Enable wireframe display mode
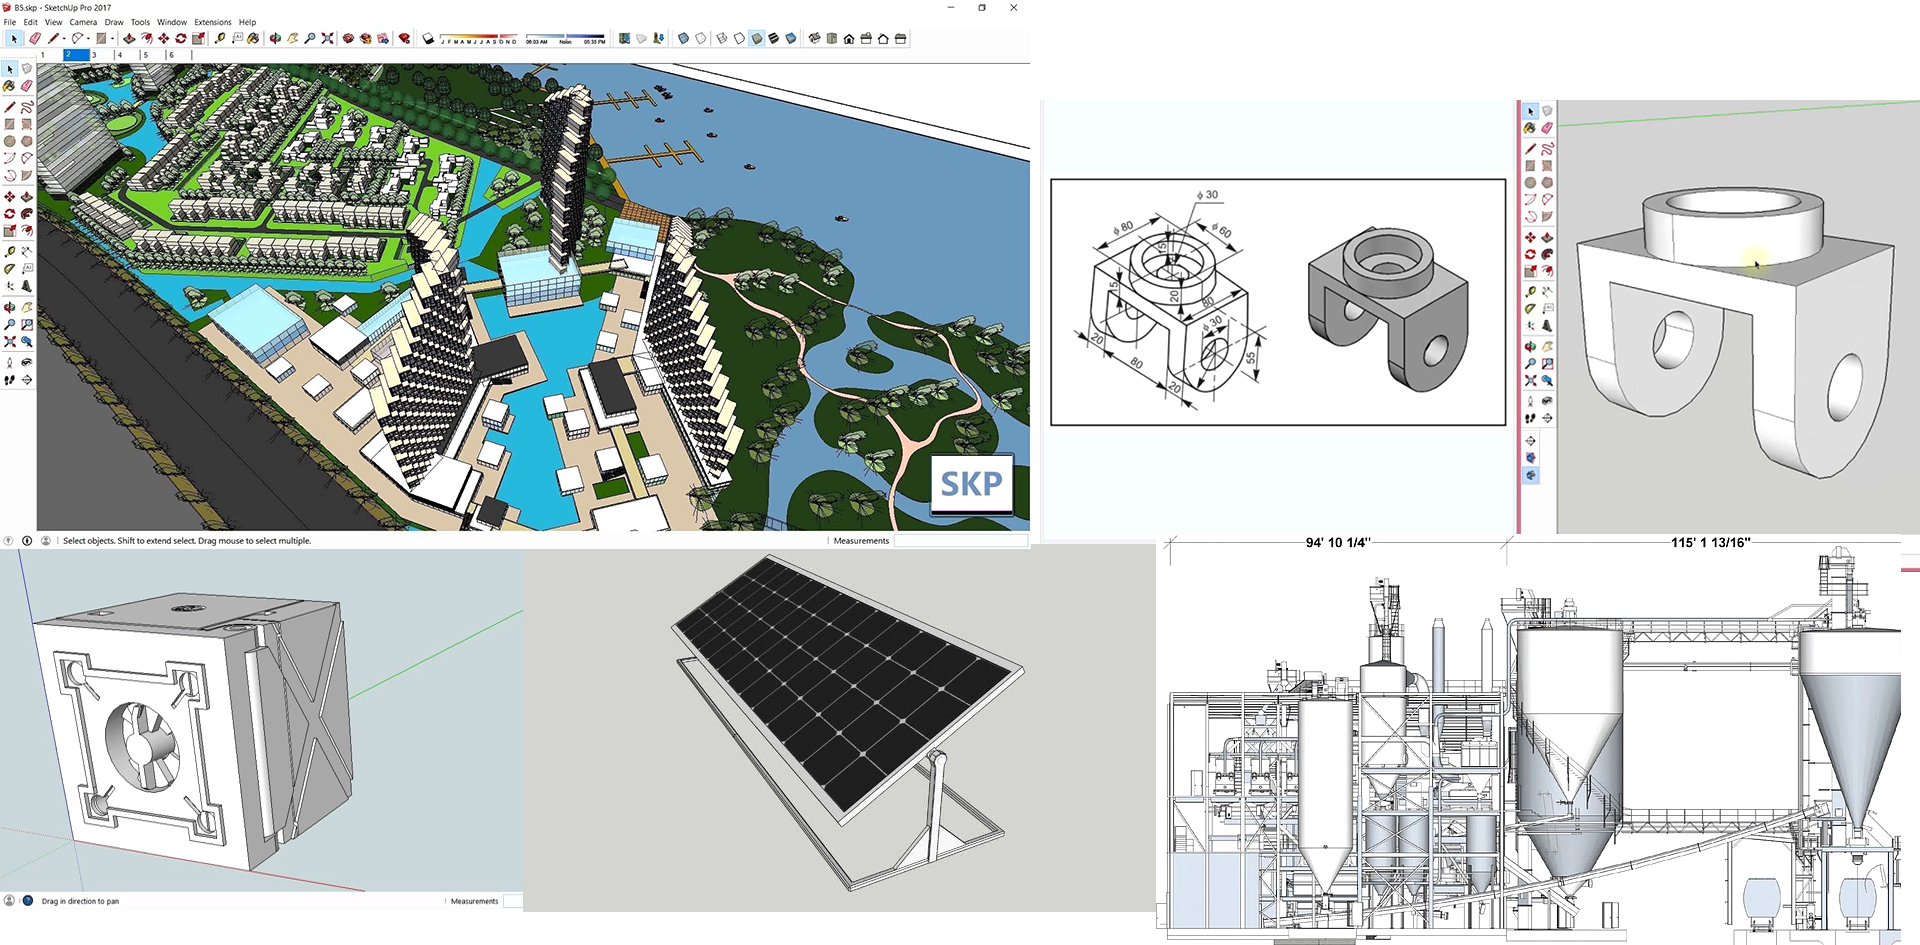This screenshot has width=1920, height=945. [723, 38]
